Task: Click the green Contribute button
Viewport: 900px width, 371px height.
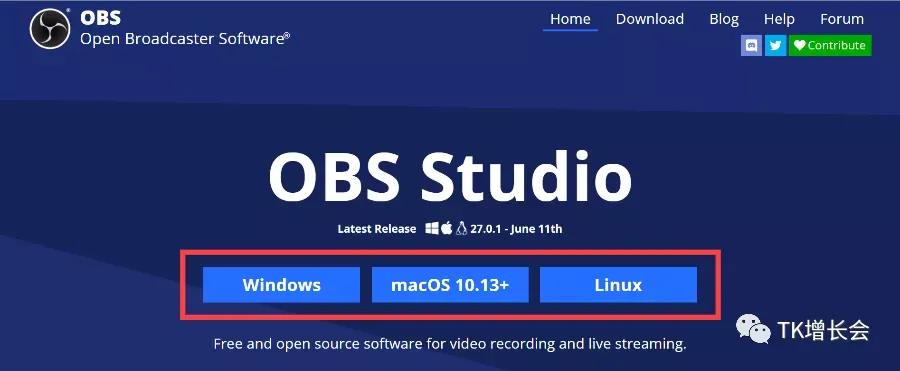Action: point(830,45)
